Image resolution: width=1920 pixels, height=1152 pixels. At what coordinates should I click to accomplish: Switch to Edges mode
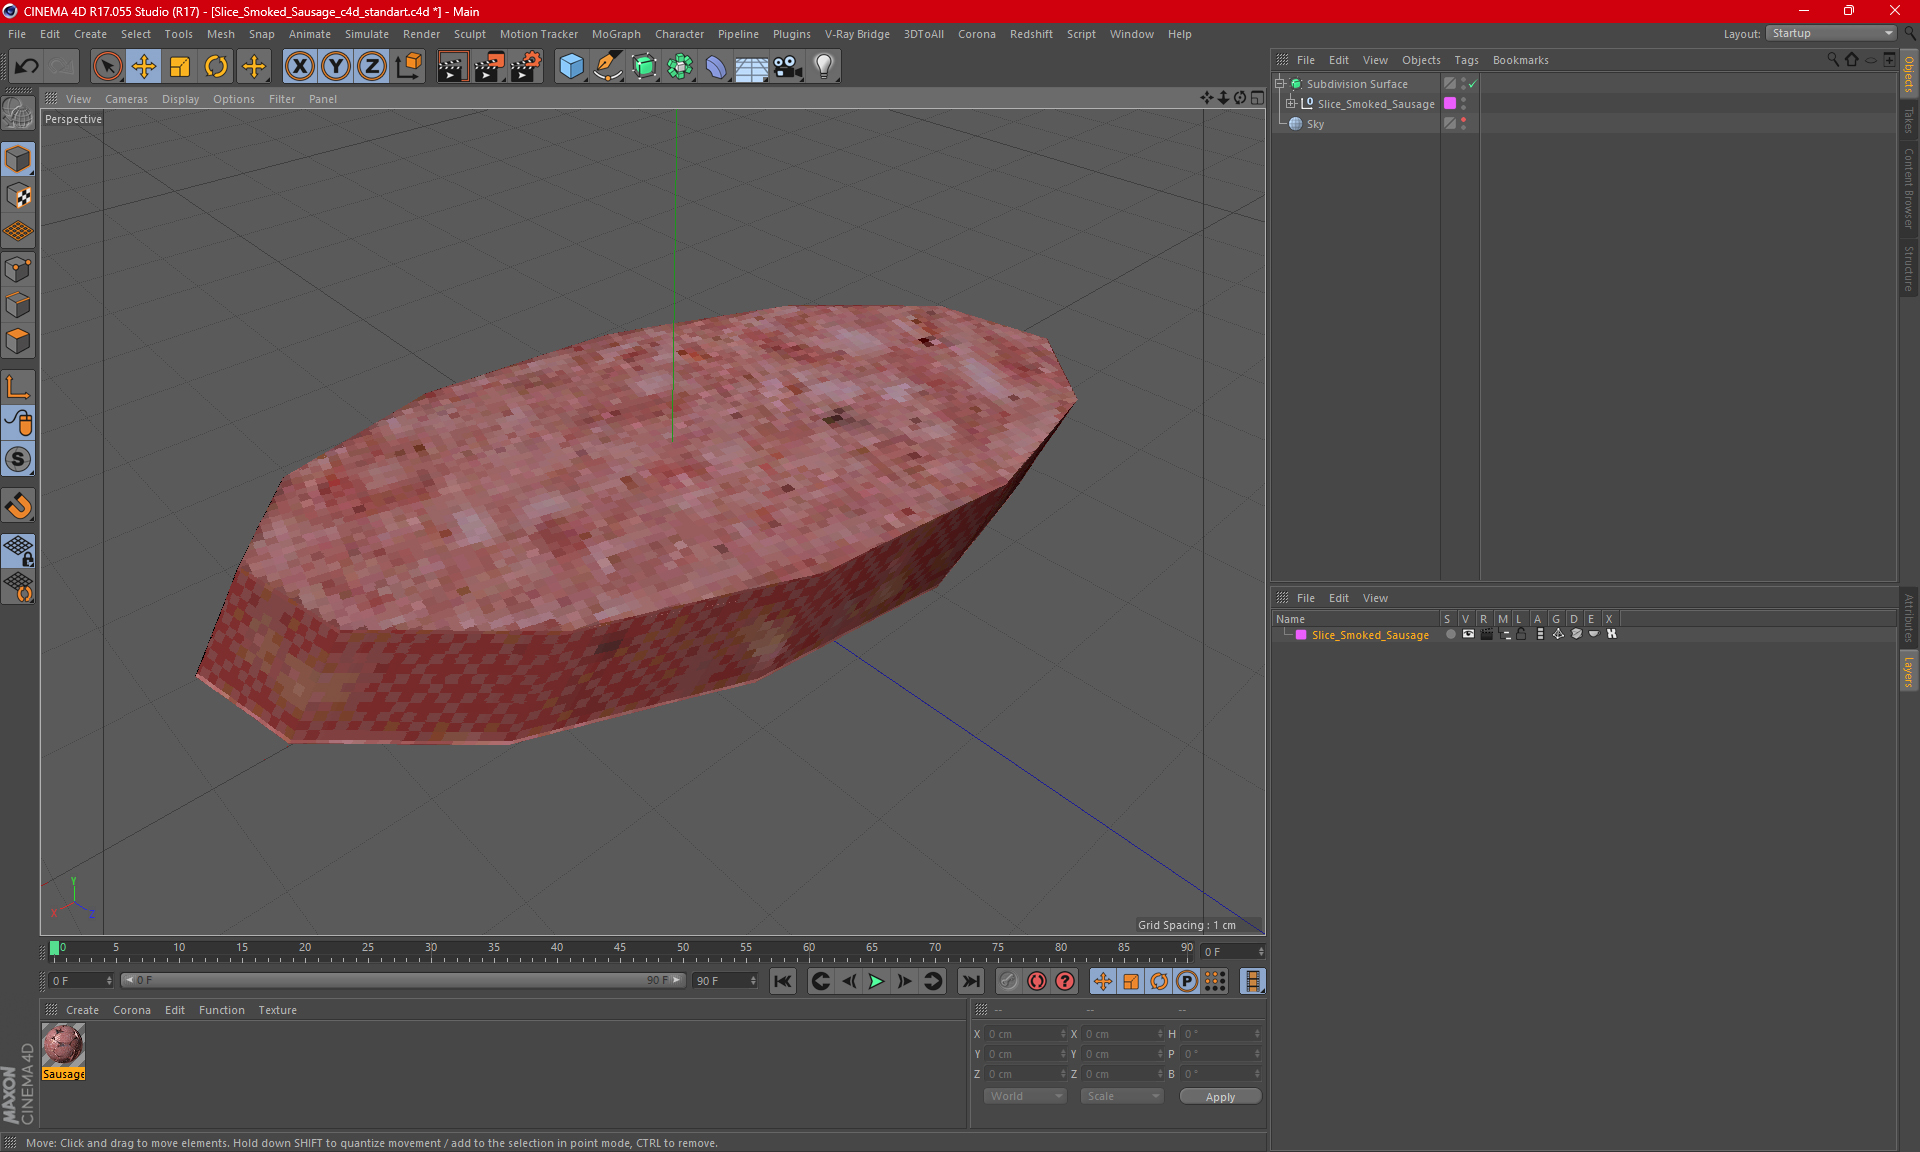point(18,305)
